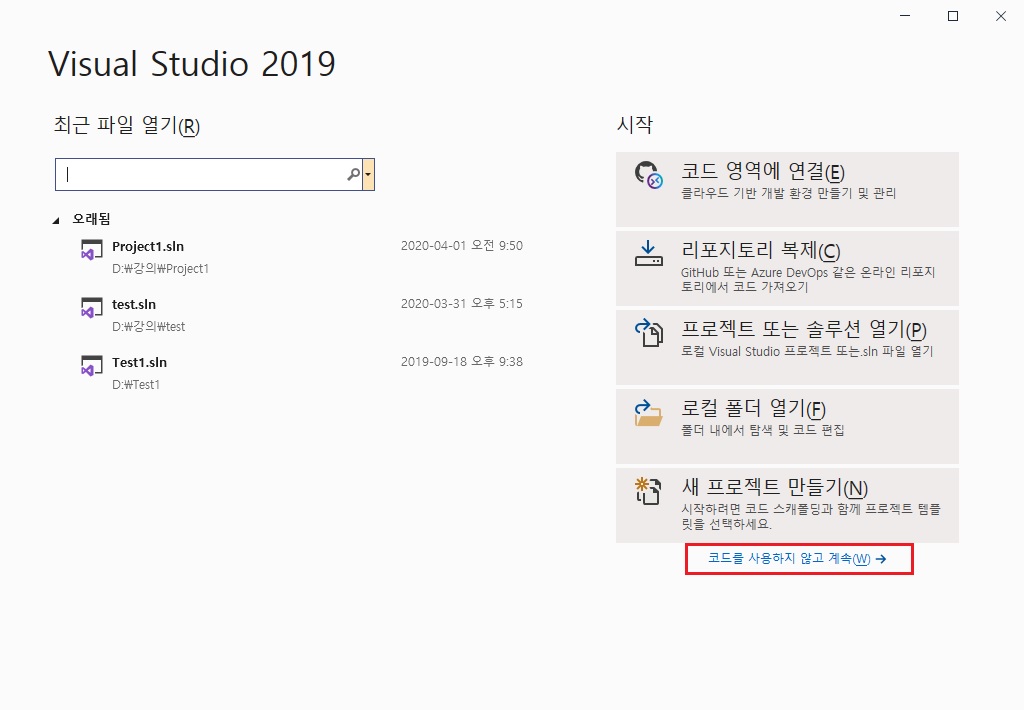Image resolution: width=1024 pixels, height=710 pixels.
Task: Click the date 2020-03-31 오후 5:15
Action: (x=462, y=304)
